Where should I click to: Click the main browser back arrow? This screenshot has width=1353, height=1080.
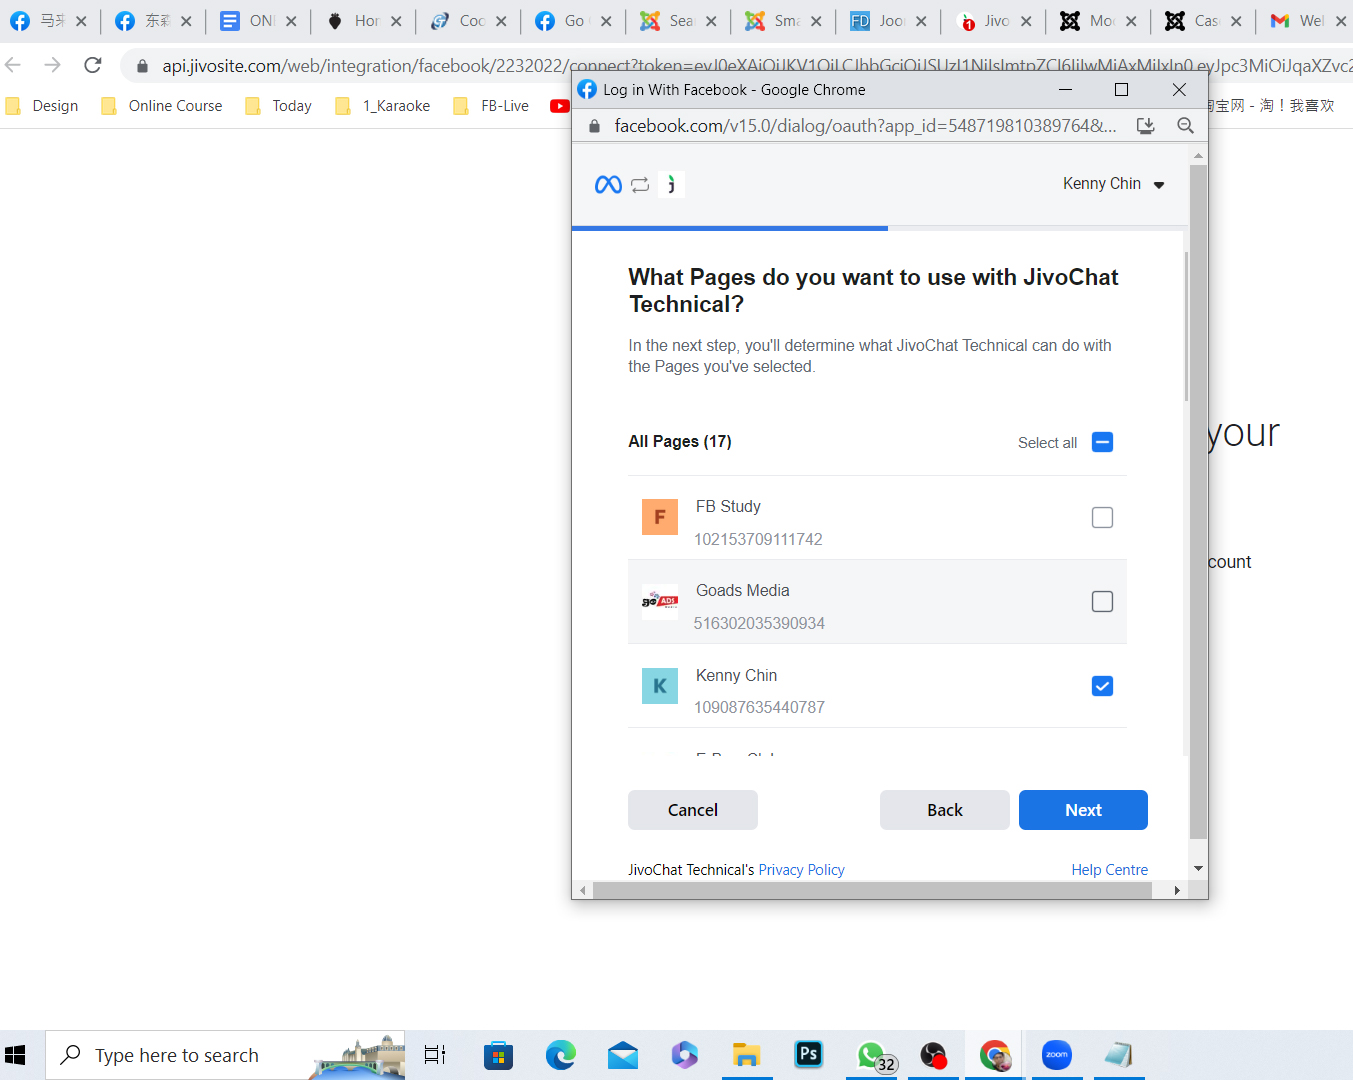tap(13, 65)
